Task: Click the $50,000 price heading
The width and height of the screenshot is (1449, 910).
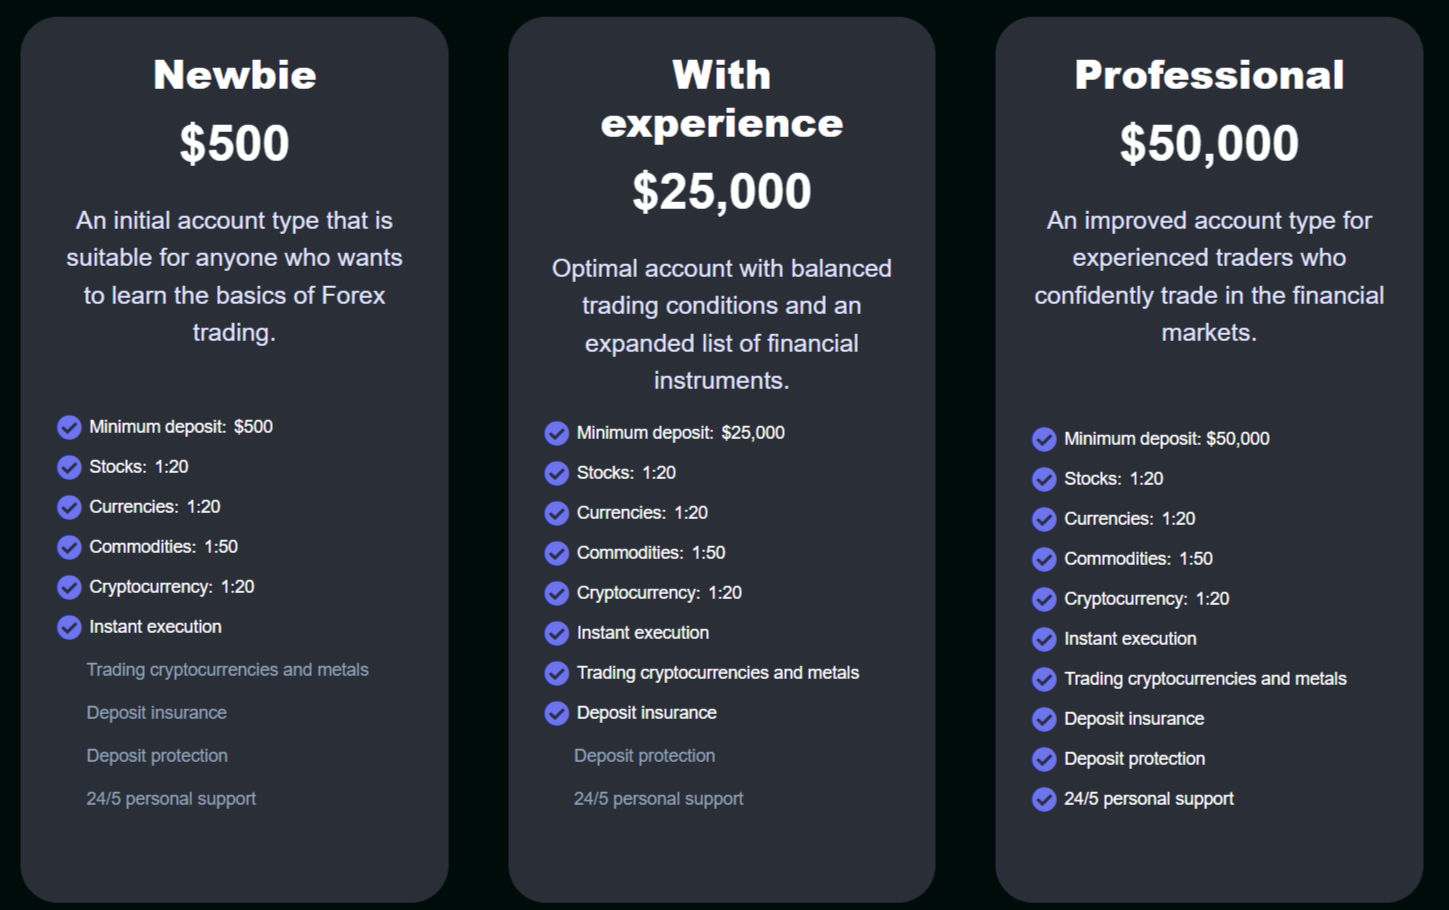Action: (1209, 143)
